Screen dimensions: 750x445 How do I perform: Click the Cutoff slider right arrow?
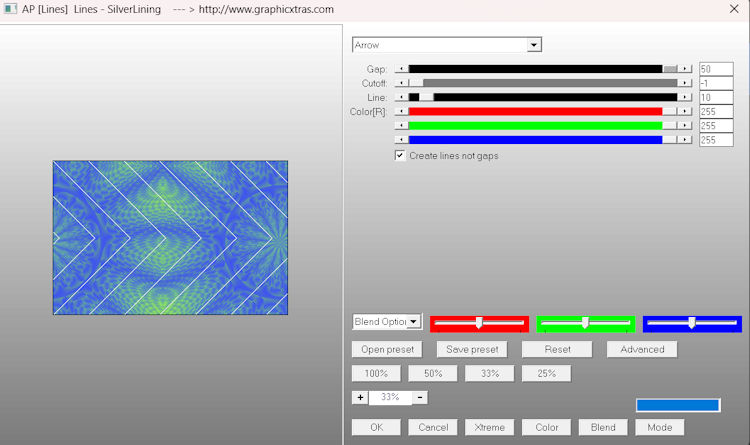click(684, 83)
